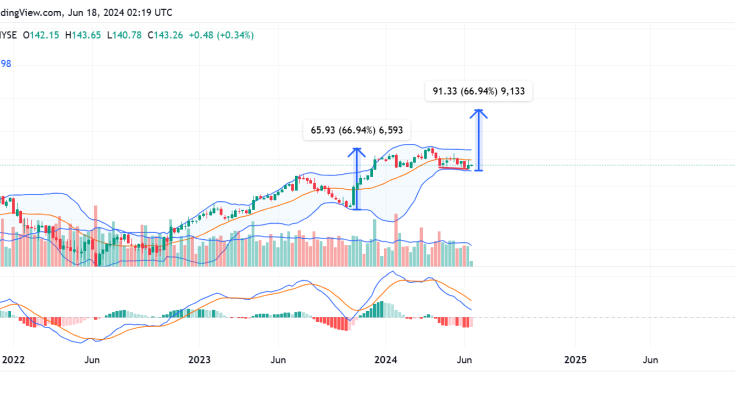Click the Jun label after 2025
735x400 pixels.
coord(650,357)
